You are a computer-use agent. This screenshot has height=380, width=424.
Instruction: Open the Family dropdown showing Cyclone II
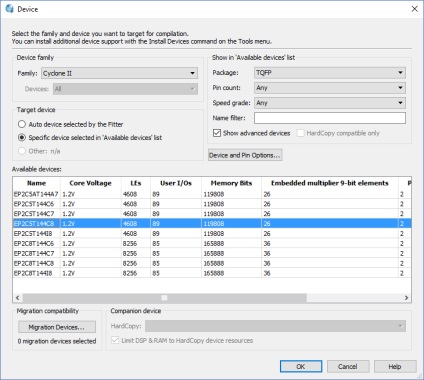coord(119,73)
